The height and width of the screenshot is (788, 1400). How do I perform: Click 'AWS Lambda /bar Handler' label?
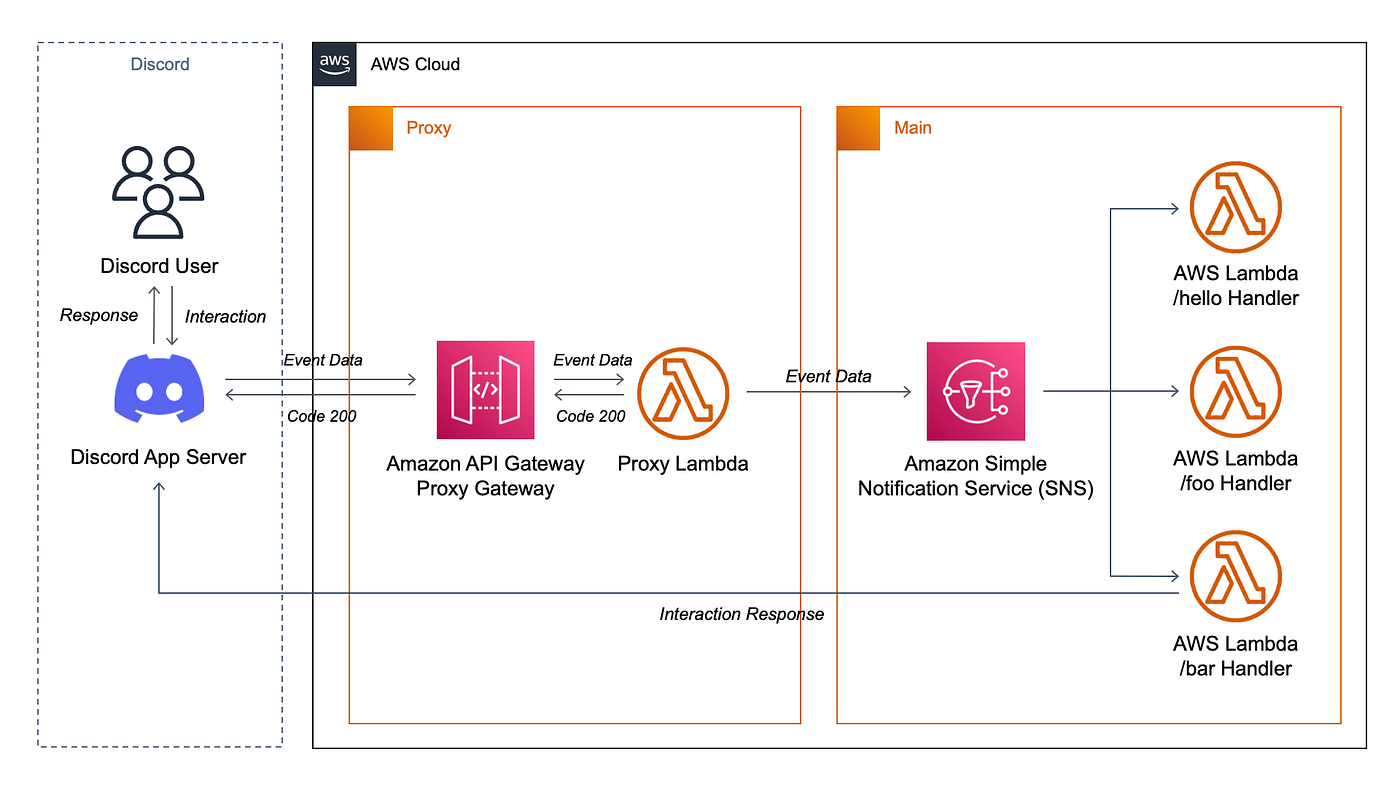[x=1236, y=656]
